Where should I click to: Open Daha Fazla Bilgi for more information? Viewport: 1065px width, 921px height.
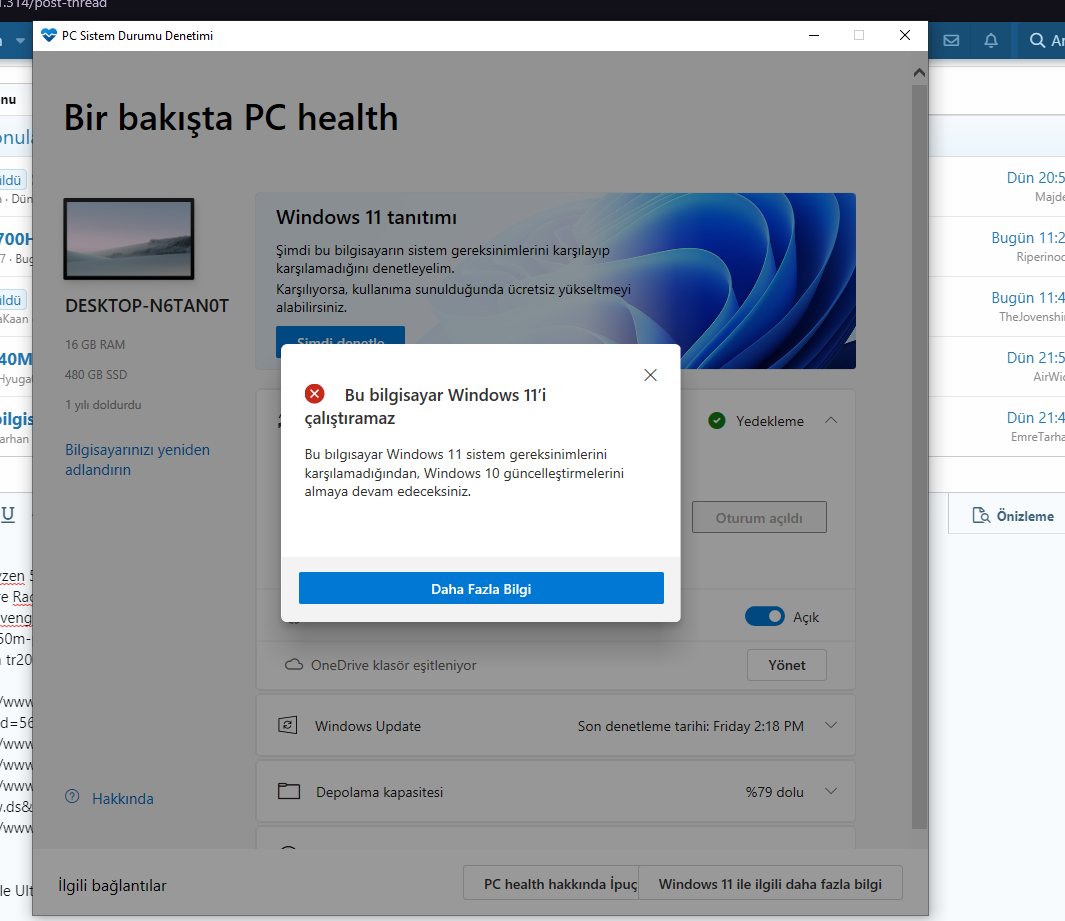tap(481, 588)
